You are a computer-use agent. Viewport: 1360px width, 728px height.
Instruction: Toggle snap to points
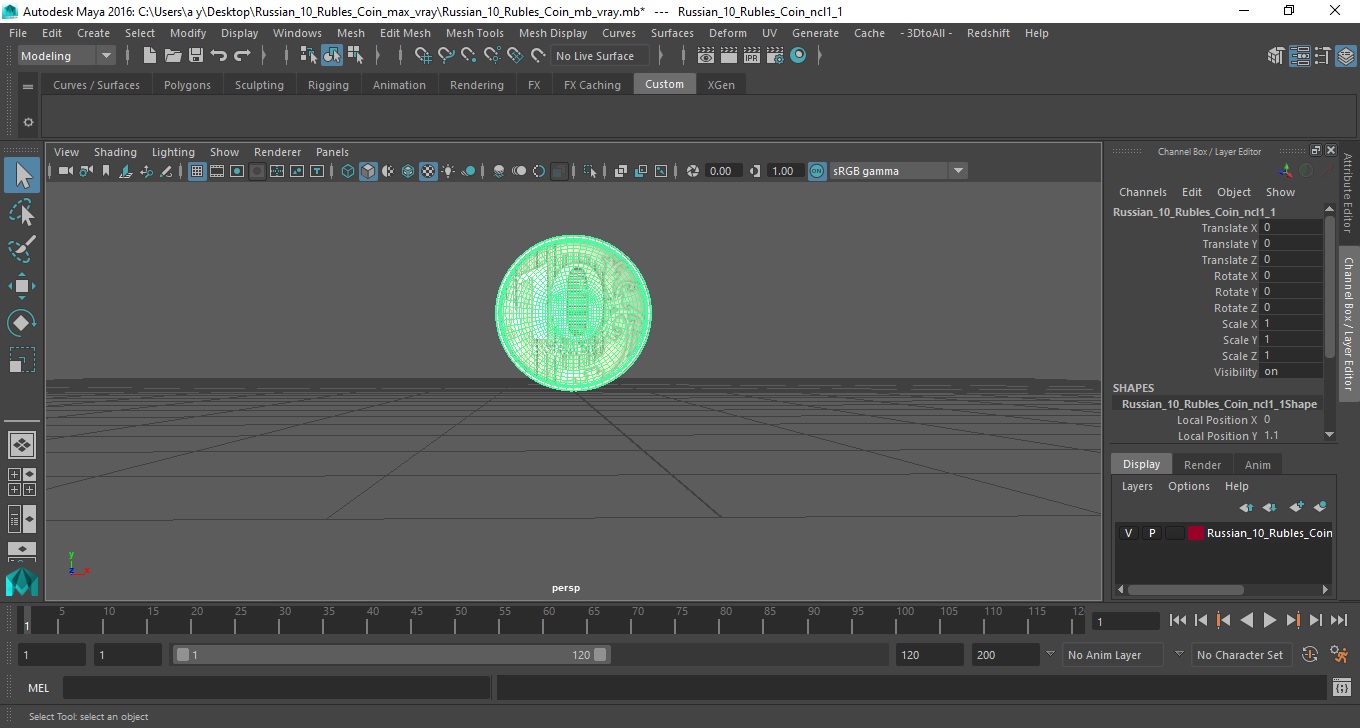coord(469,56)
